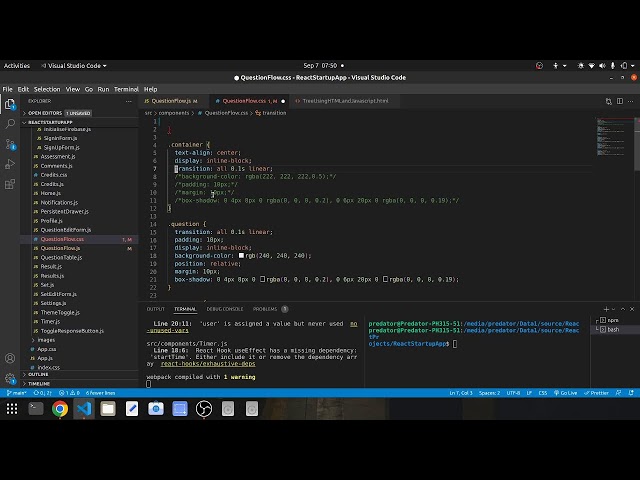Screen dimensions: 640x480
Task: Maximize the terminal panel with chevron up
Action: point(622,309)
